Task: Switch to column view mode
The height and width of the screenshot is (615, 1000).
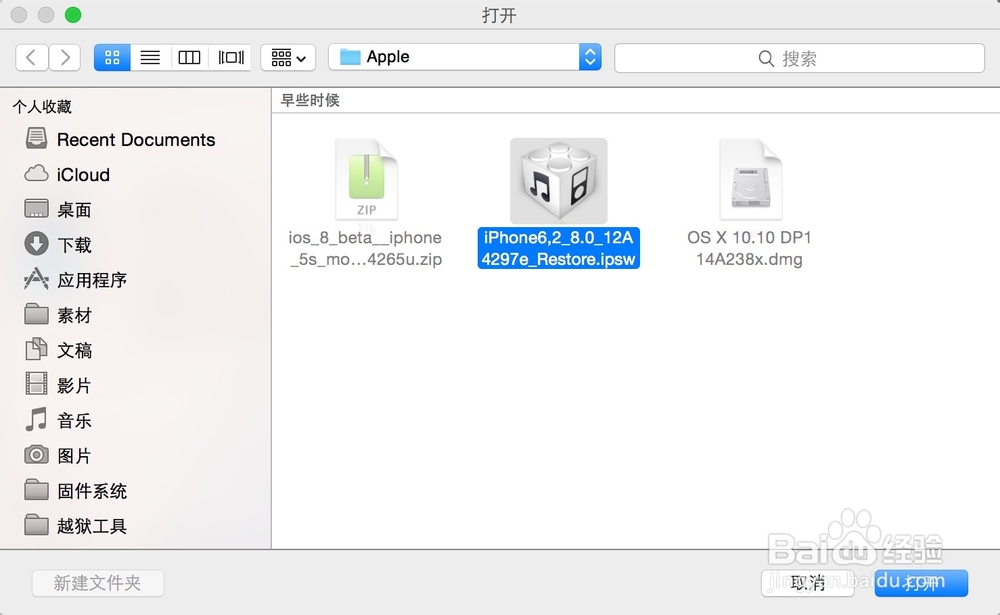Action: click(x=188, y=57)
